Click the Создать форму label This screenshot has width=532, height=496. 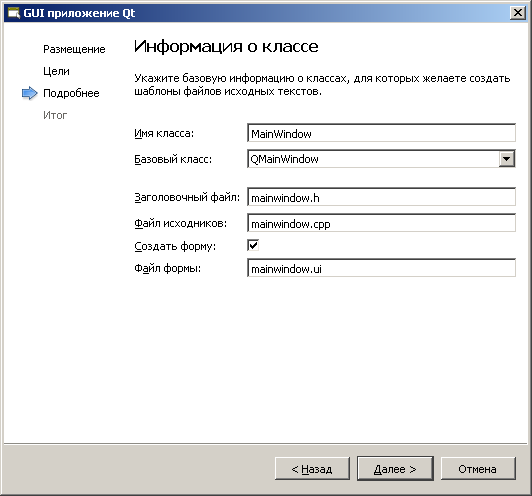175,246
